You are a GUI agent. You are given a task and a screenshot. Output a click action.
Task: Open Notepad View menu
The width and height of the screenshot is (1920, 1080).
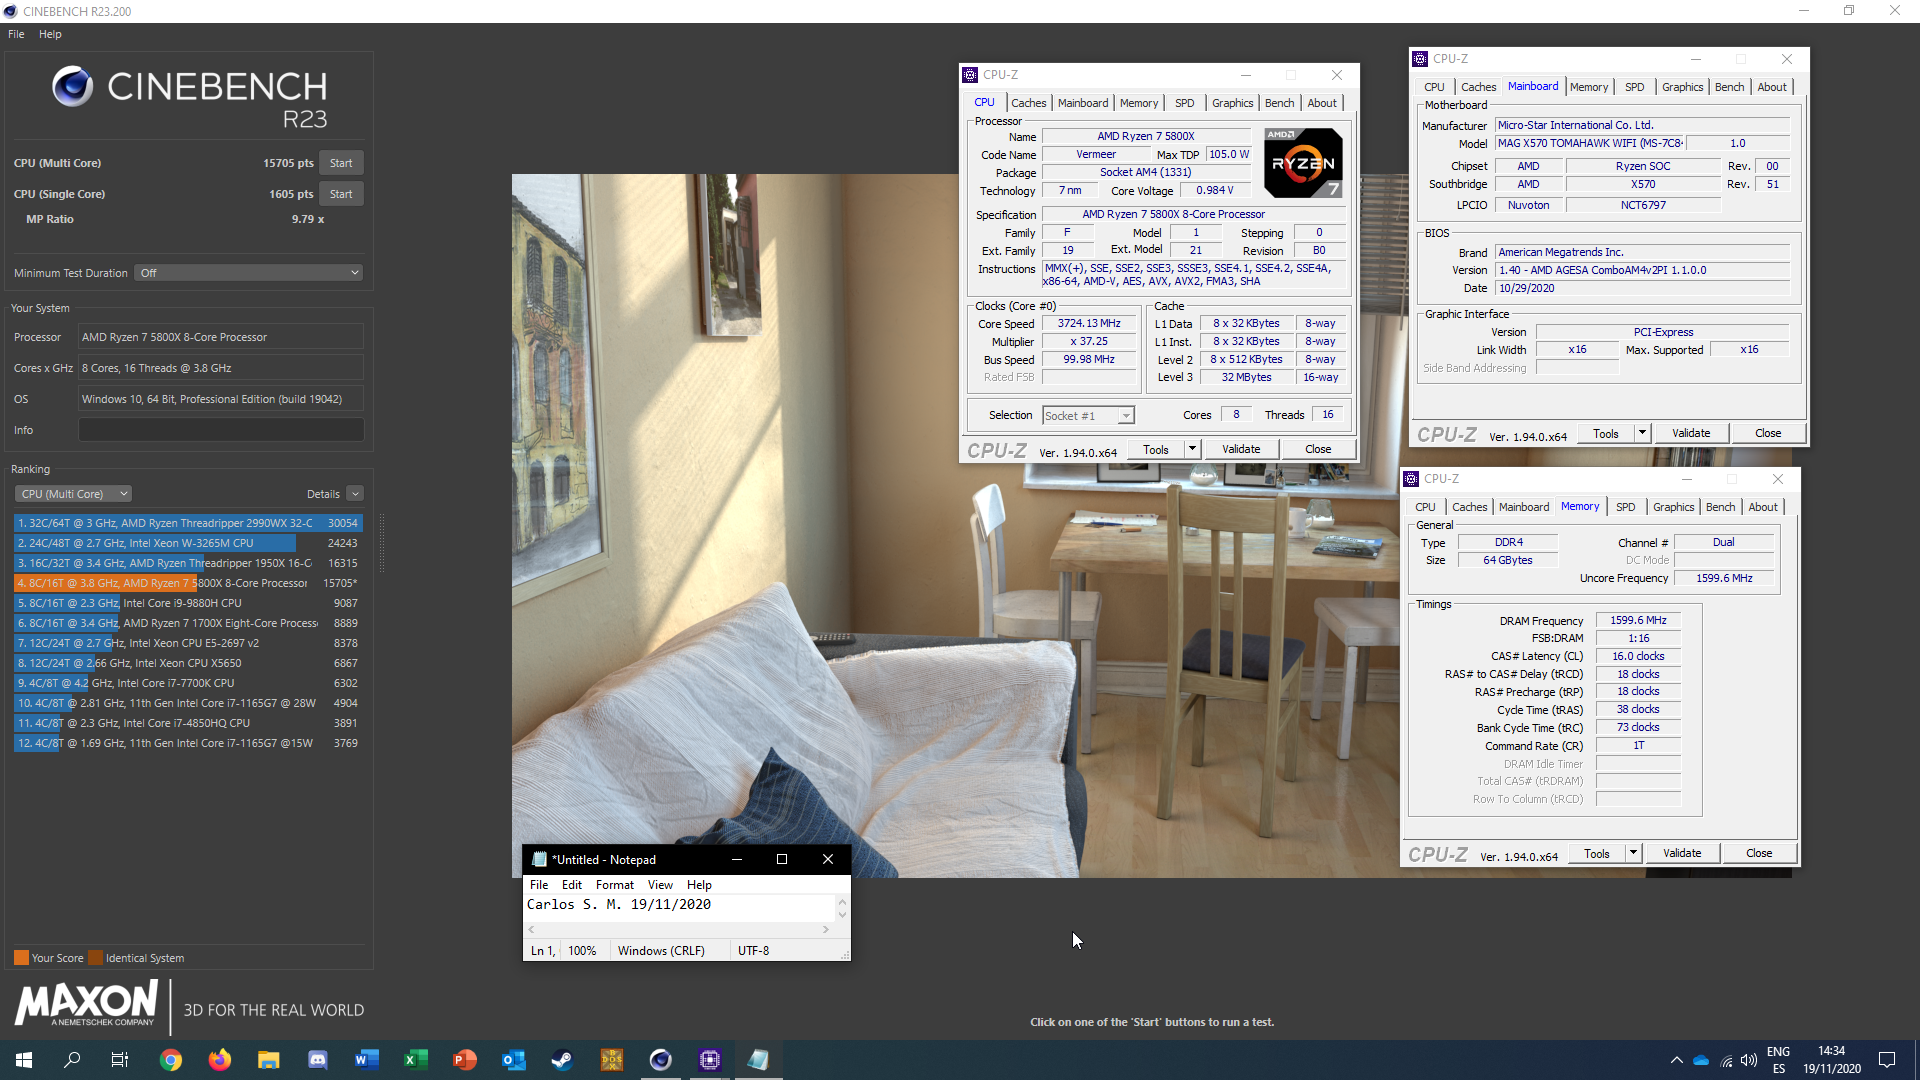coord(660,885)
